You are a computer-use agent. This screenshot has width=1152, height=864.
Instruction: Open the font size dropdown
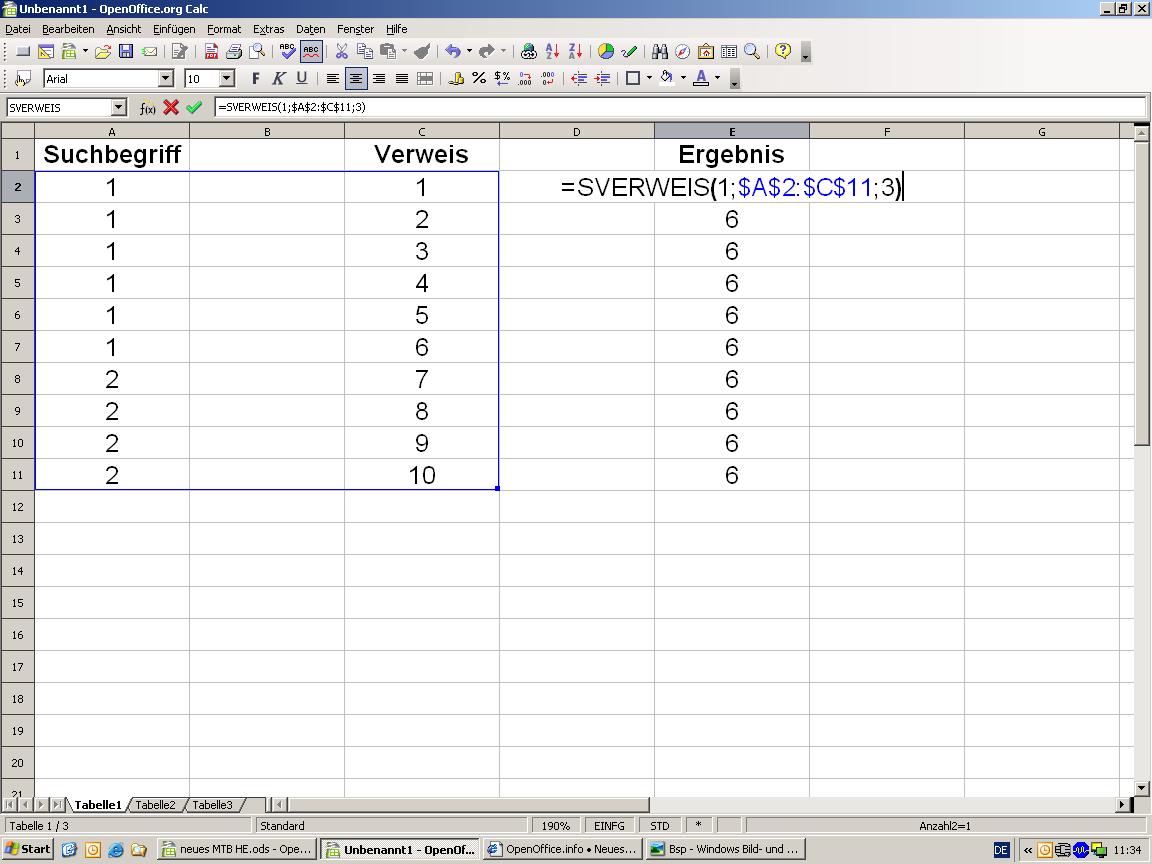[x=227, y=79]
